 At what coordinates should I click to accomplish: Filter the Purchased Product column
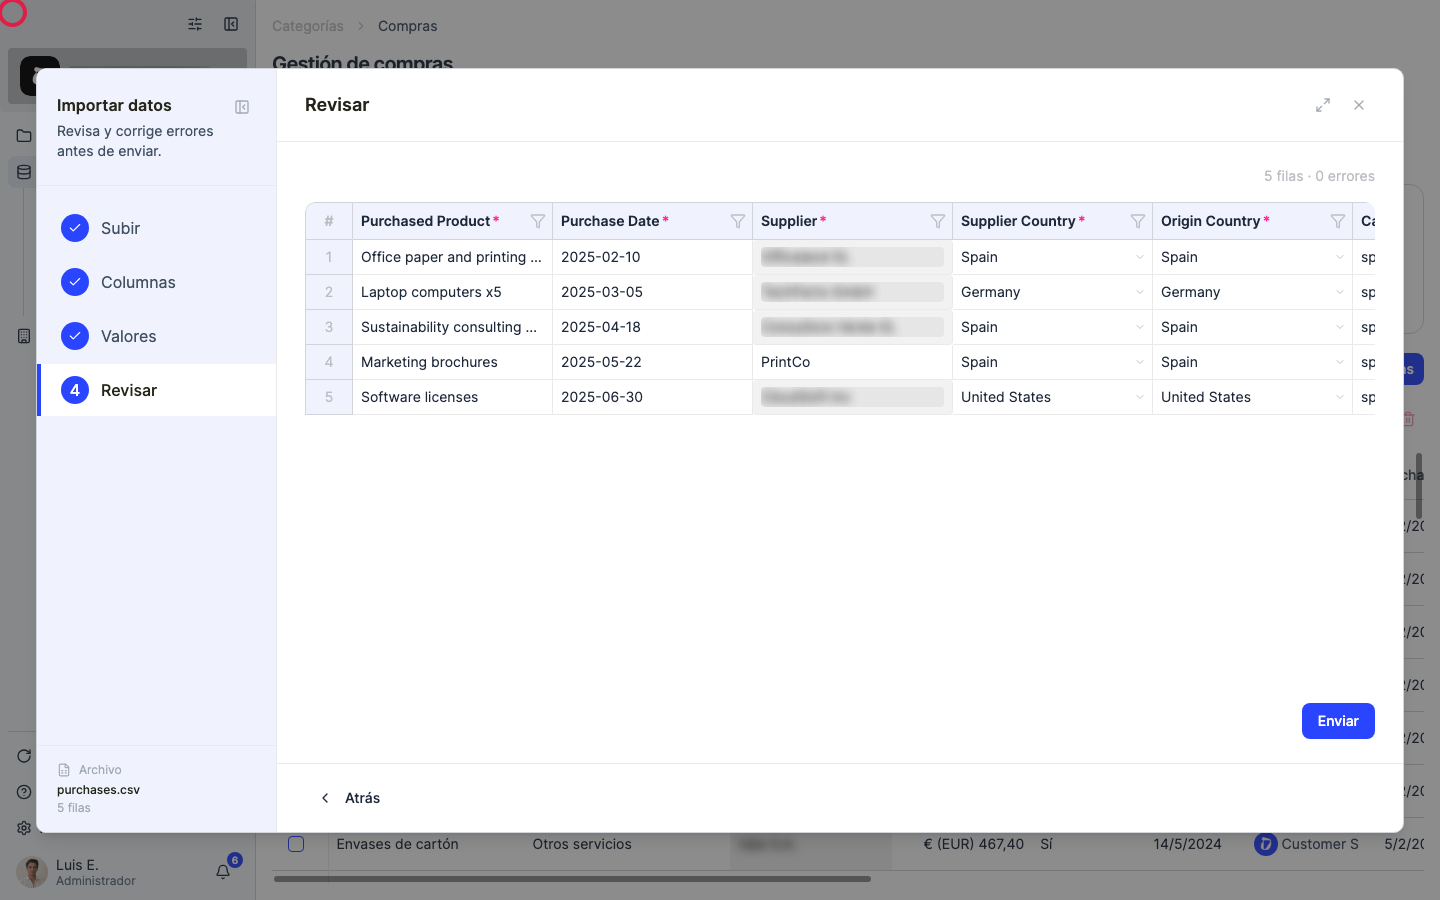(x=537, y=221)
